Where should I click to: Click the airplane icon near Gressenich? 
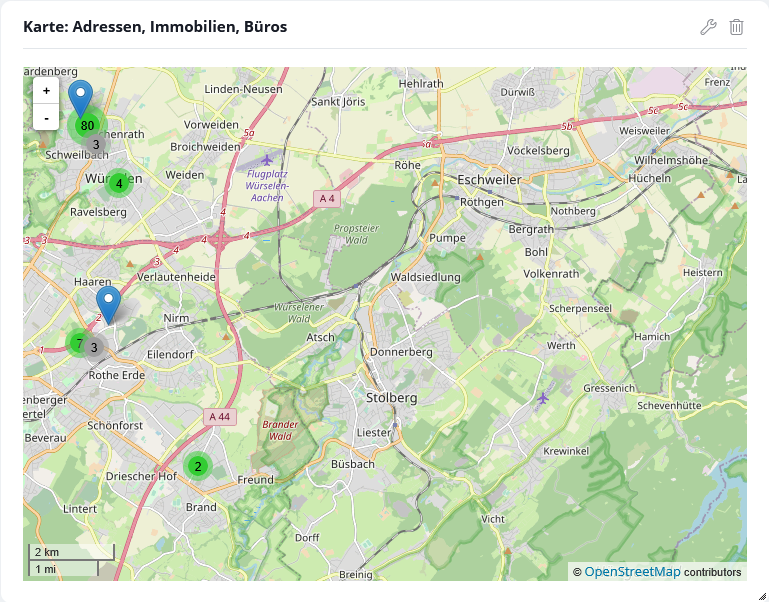(543, 398)
